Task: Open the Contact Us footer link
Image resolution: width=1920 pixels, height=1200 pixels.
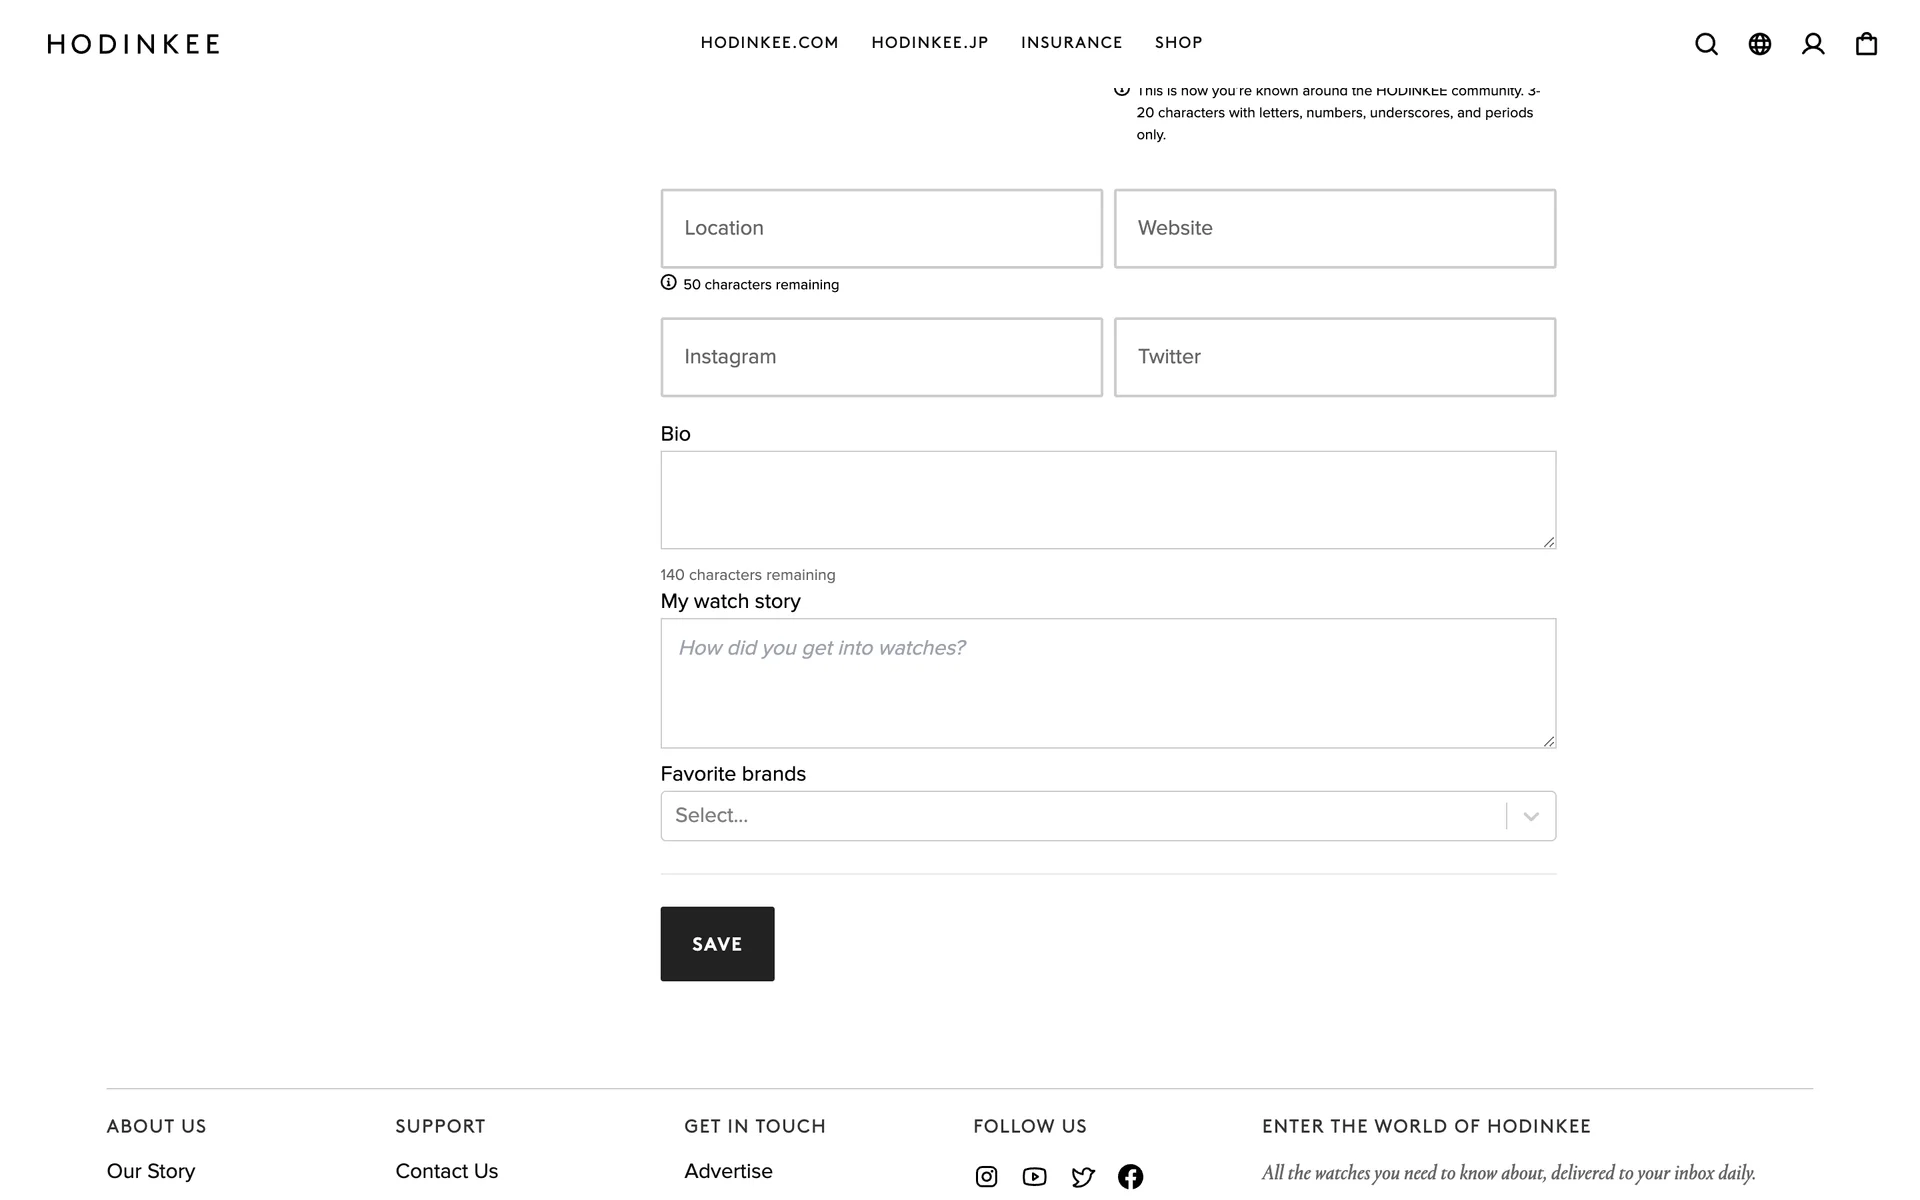Action: point(446,1171)
